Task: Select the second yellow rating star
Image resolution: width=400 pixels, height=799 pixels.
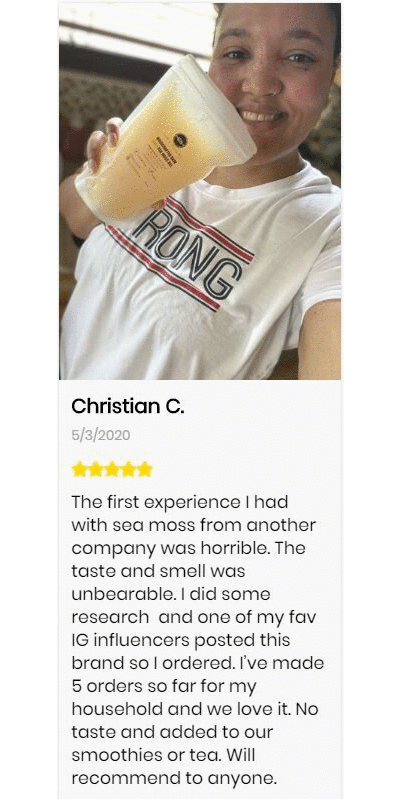Action: (x=95, y=469)
